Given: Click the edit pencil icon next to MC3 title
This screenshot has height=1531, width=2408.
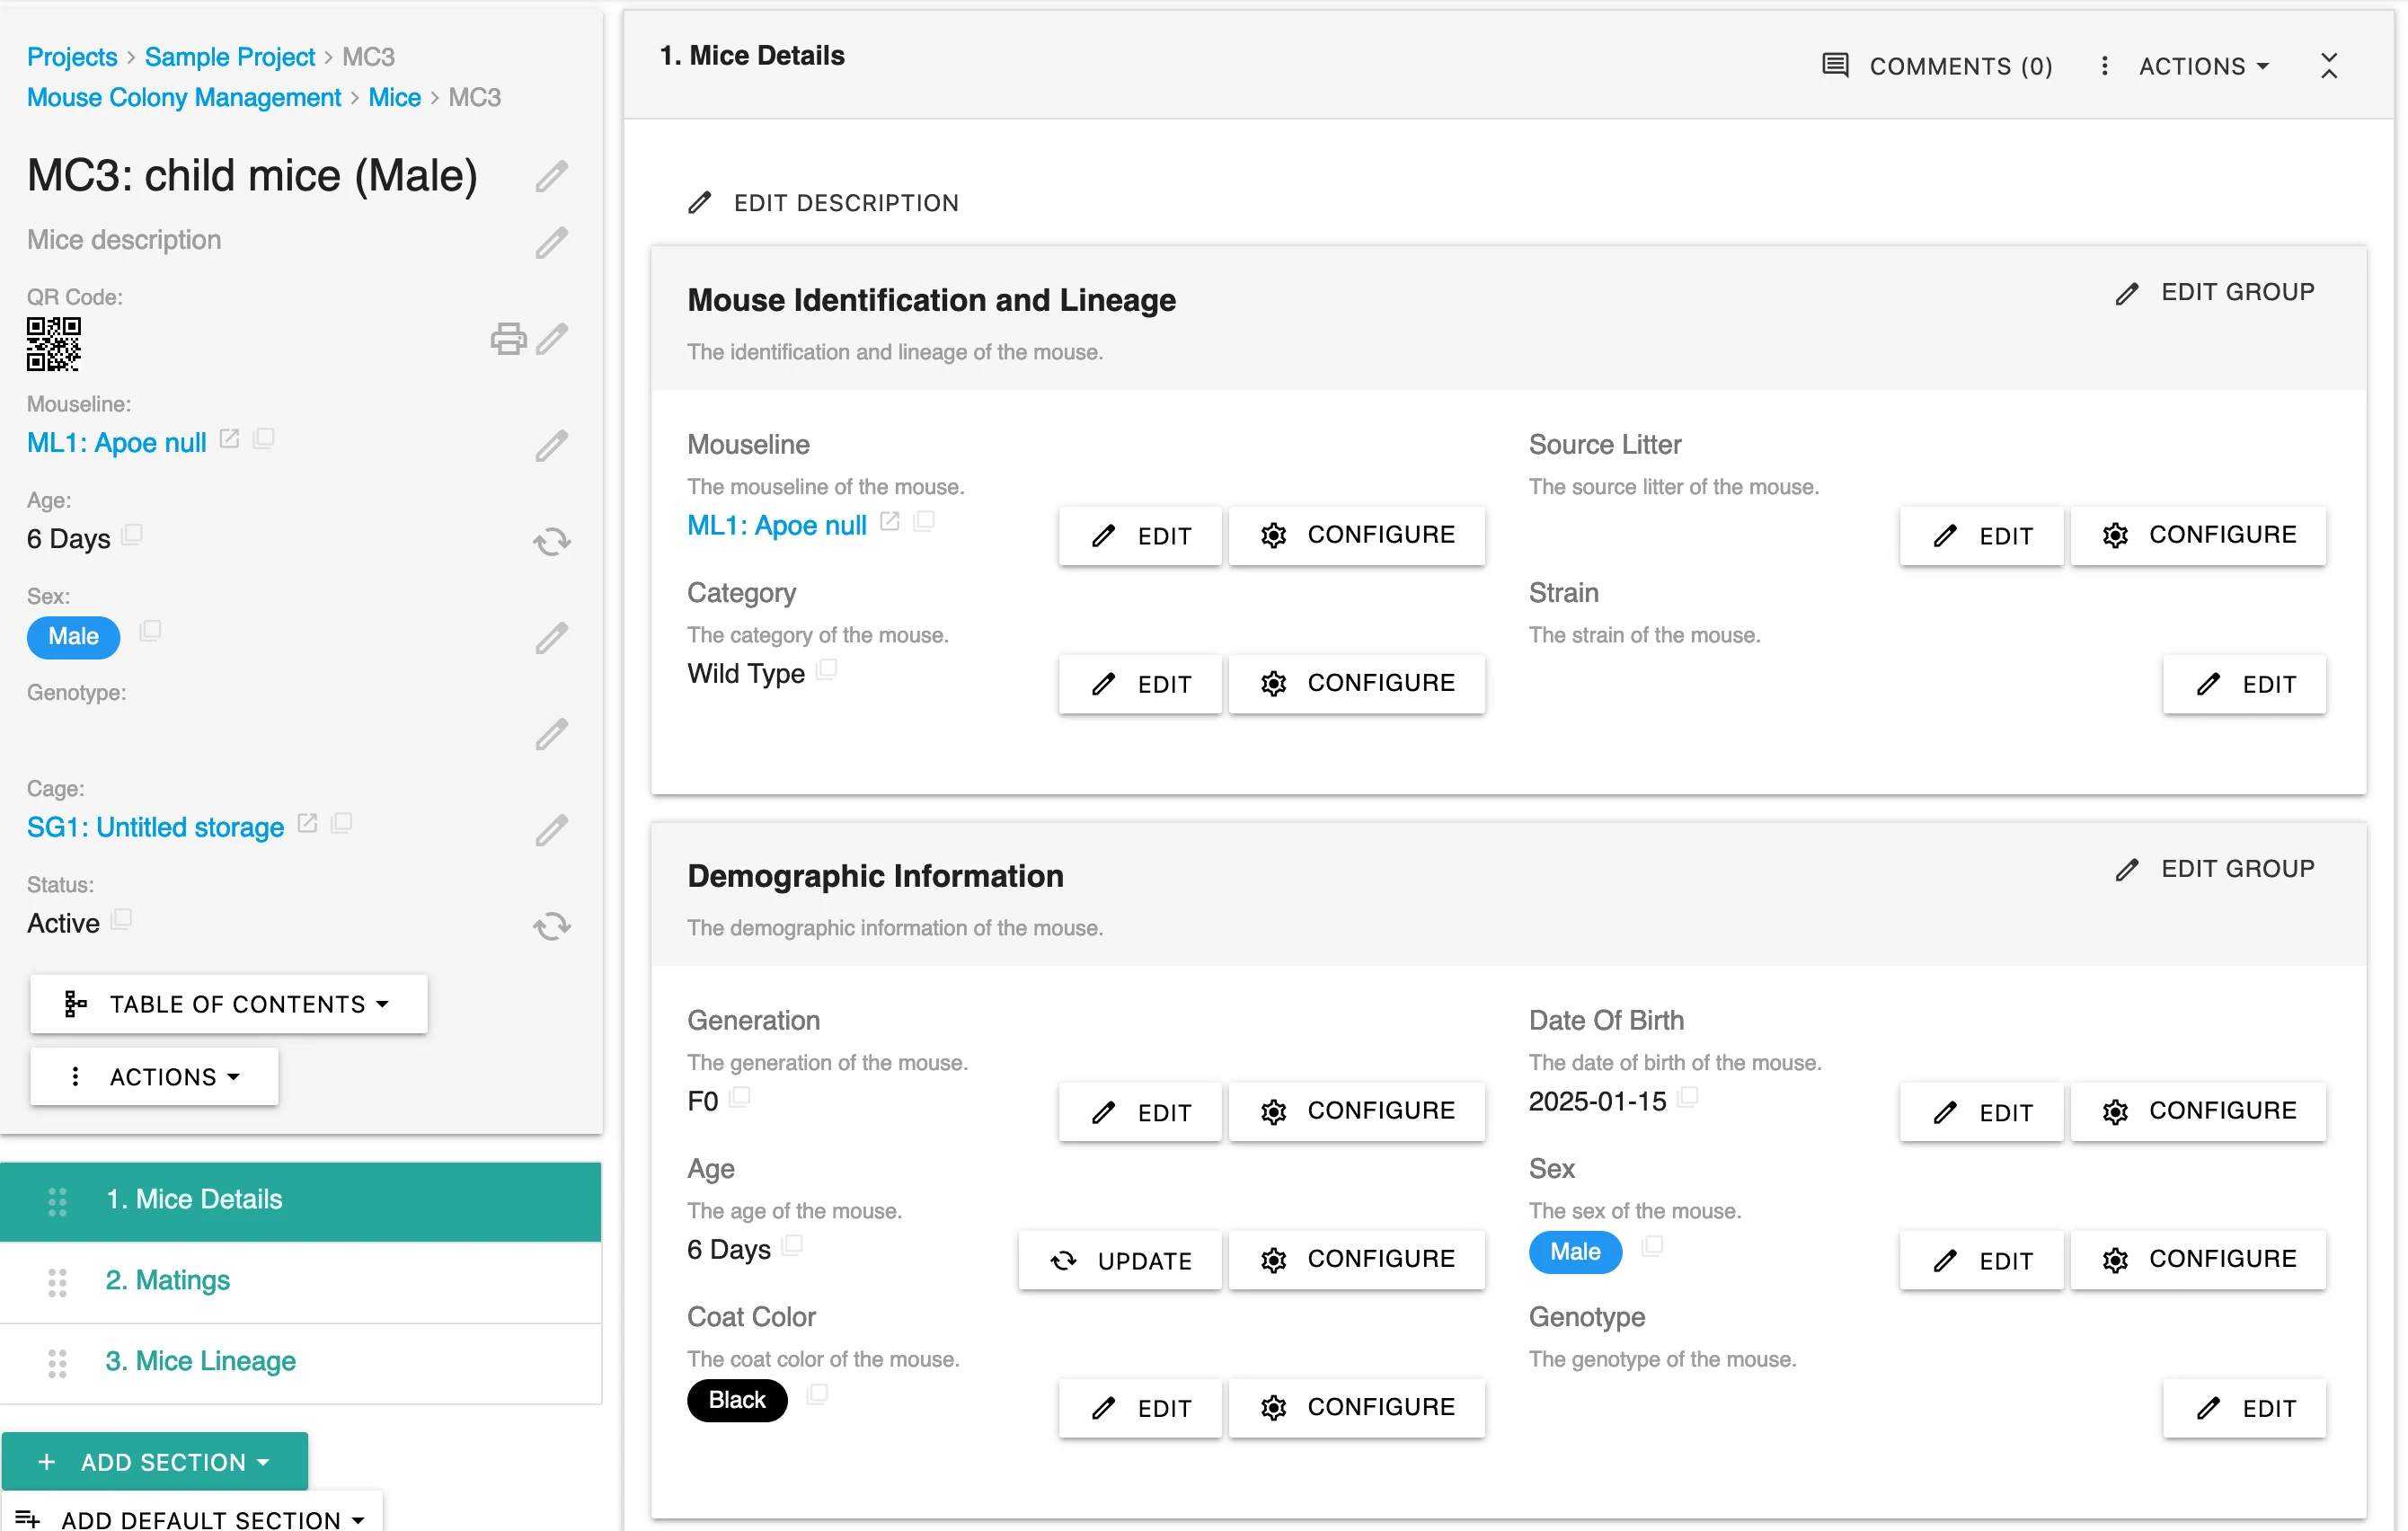Looking at the screenshot, I should coord(554,175).
